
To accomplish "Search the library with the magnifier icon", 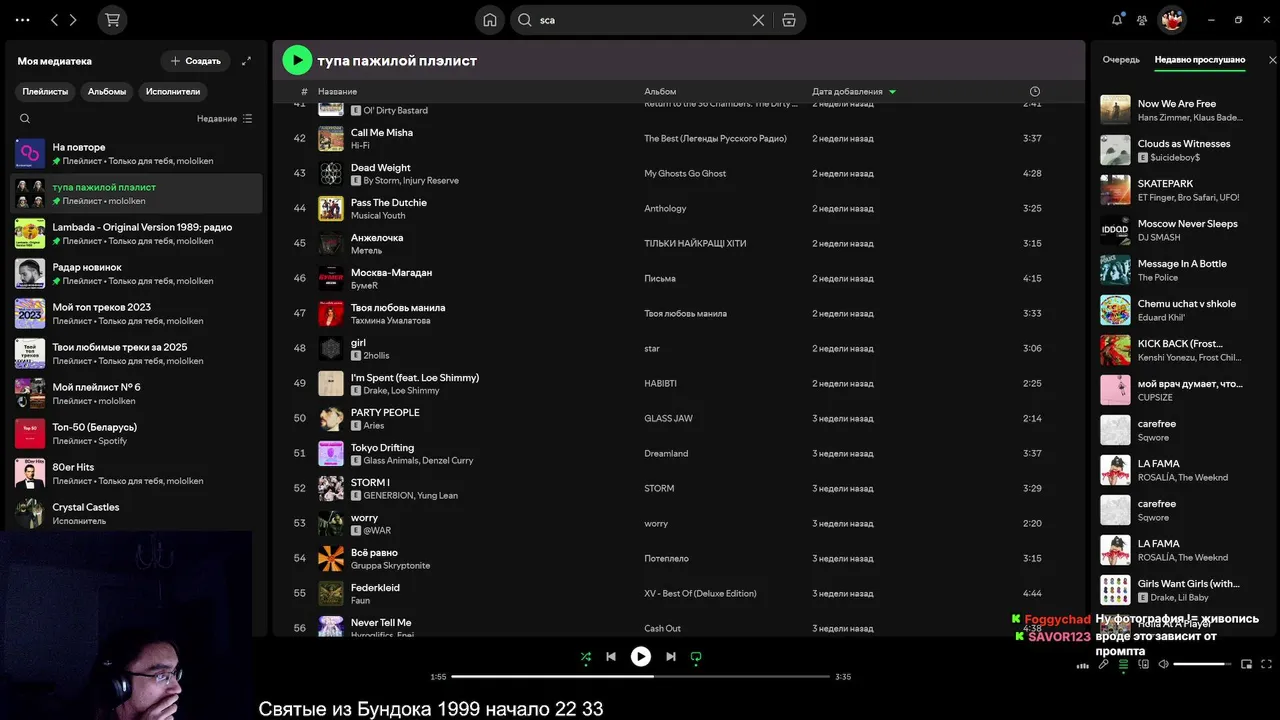I will tap(25, 118).
